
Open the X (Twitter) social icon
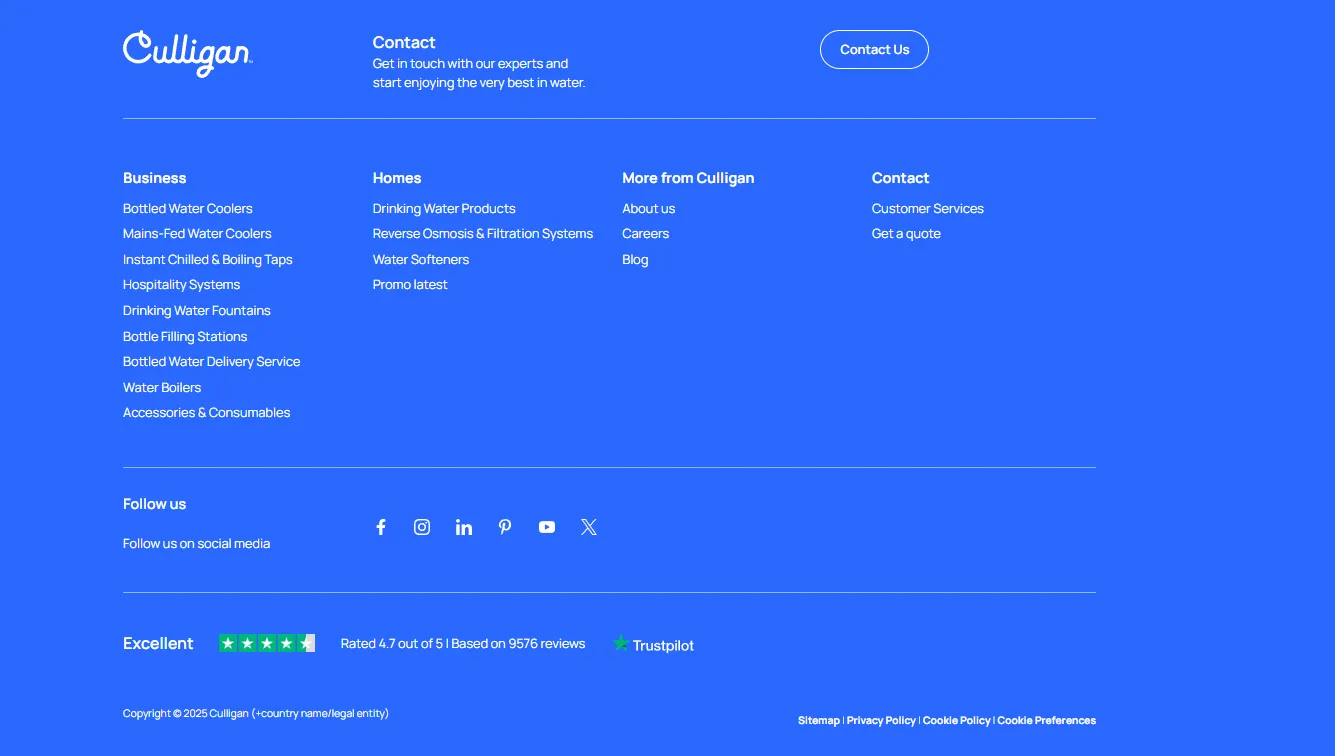click(x=589, y=527)
